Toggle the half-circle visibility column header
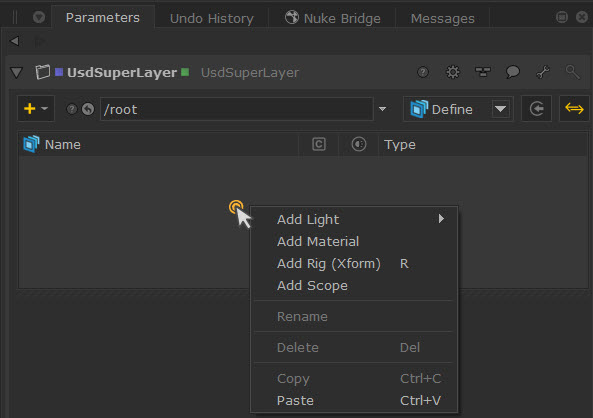The width and height of the screenshot is (593, 418). pyautogui.click(x=359, y=144)
